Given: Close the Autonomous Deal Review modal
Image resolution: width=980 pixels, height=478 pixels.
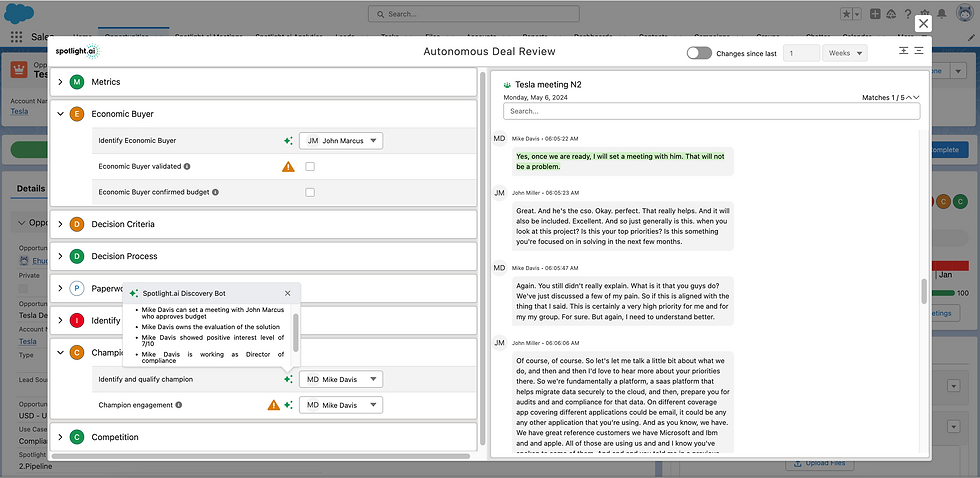Looking at the screenshot, I should (923, 24).
